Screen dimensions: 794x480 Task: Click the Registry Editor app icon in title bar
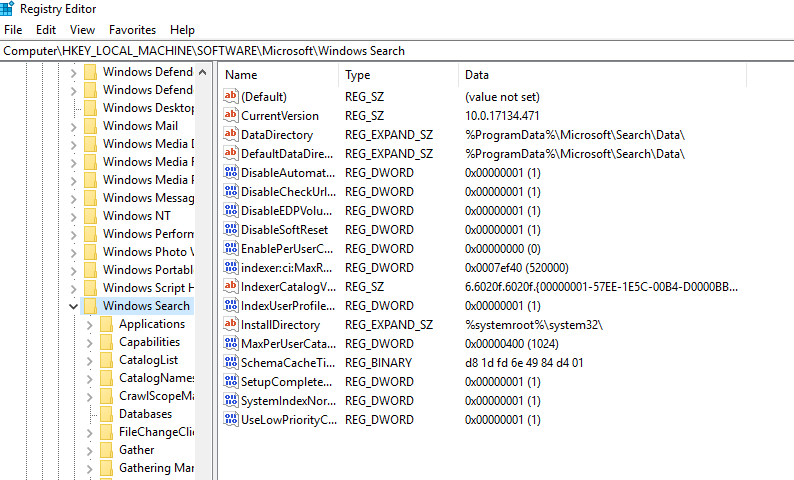7,9
